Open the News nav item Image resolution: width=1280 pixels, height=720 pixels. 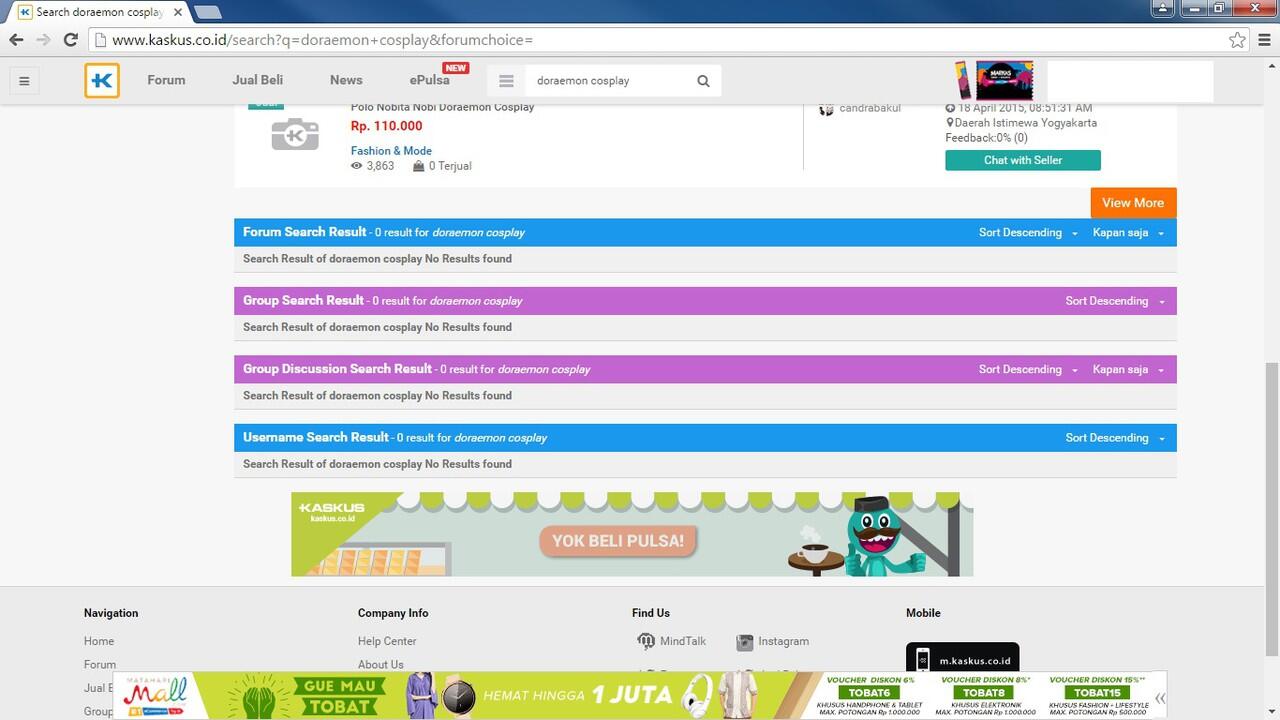346,80
